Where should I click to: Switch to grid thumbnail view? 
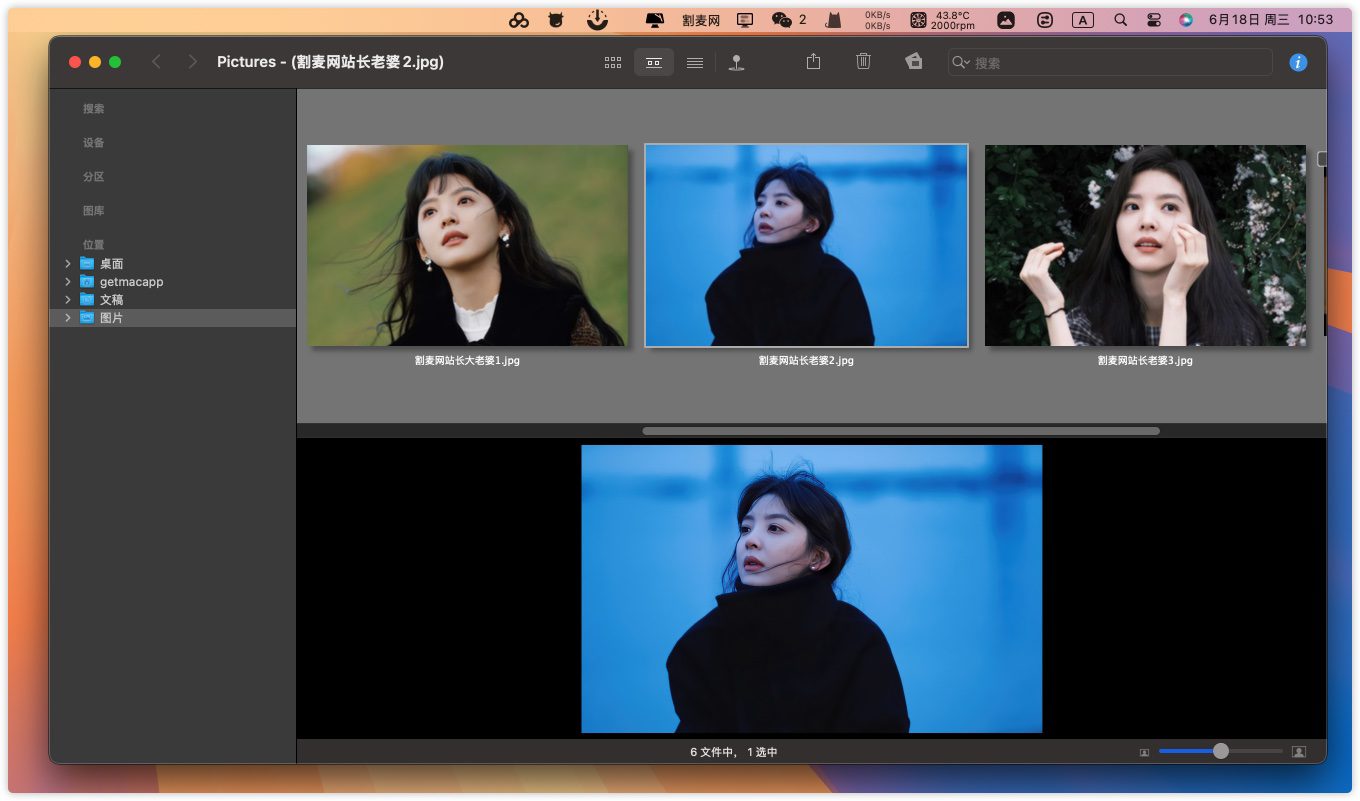coord(613,62)
